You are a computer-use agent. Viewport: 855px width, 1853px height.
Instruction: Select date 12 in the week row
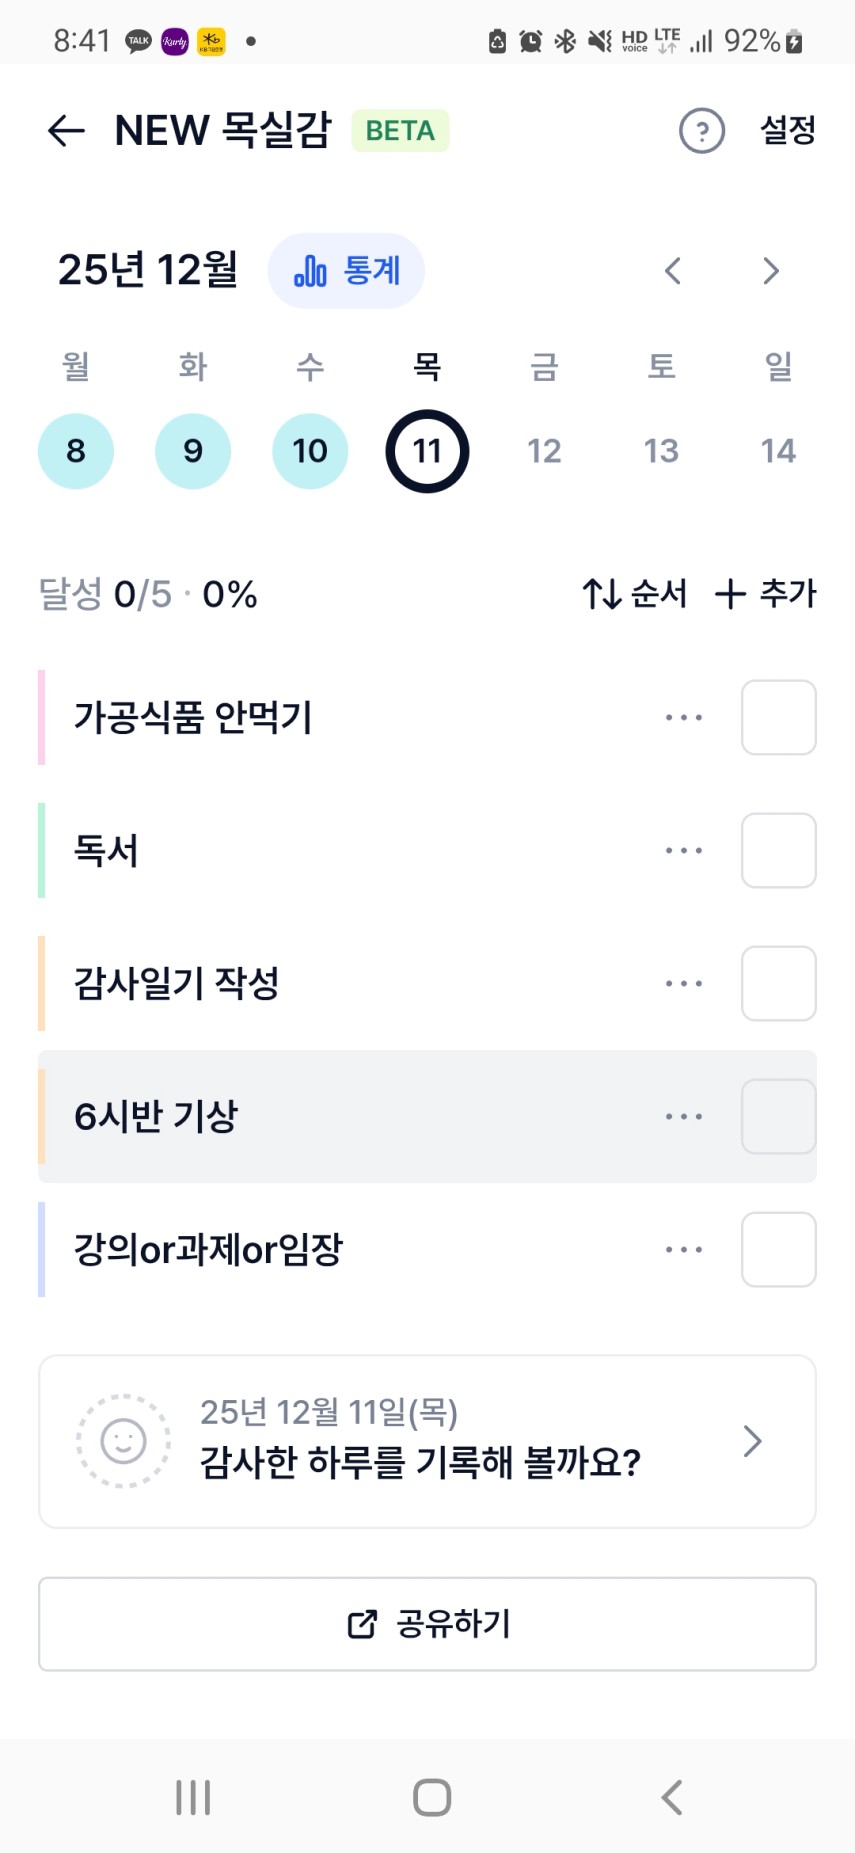coord(544,451)
